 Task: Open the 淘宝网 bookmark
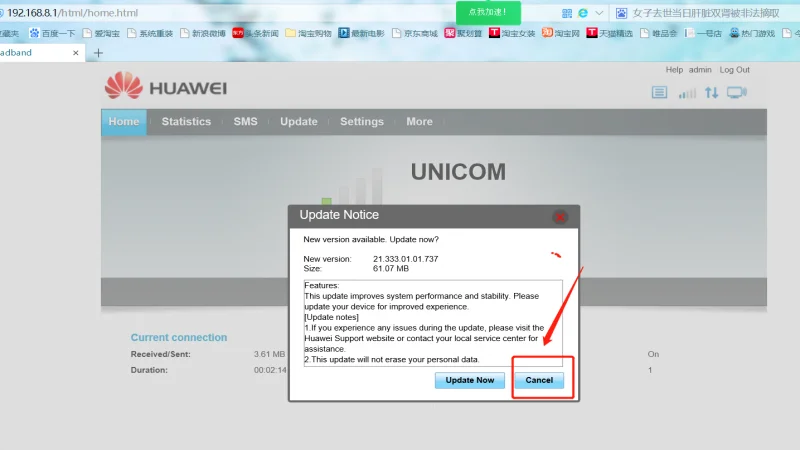coord(561,33)
